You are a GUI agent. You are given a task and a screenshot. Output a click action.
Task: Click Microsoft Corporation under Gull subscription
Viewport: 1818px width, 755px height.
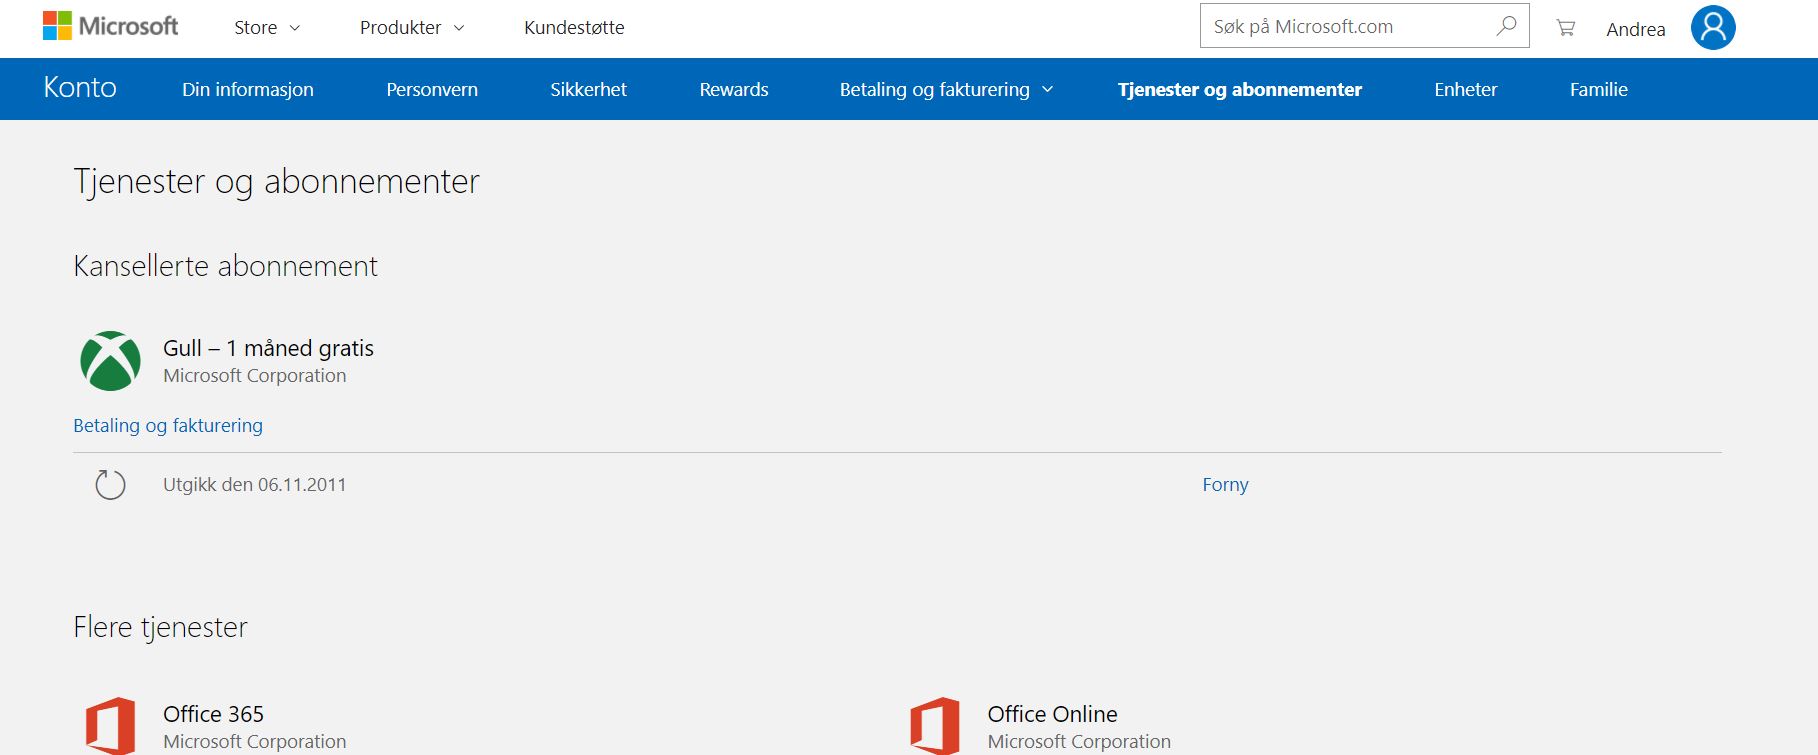pos(254,376)
